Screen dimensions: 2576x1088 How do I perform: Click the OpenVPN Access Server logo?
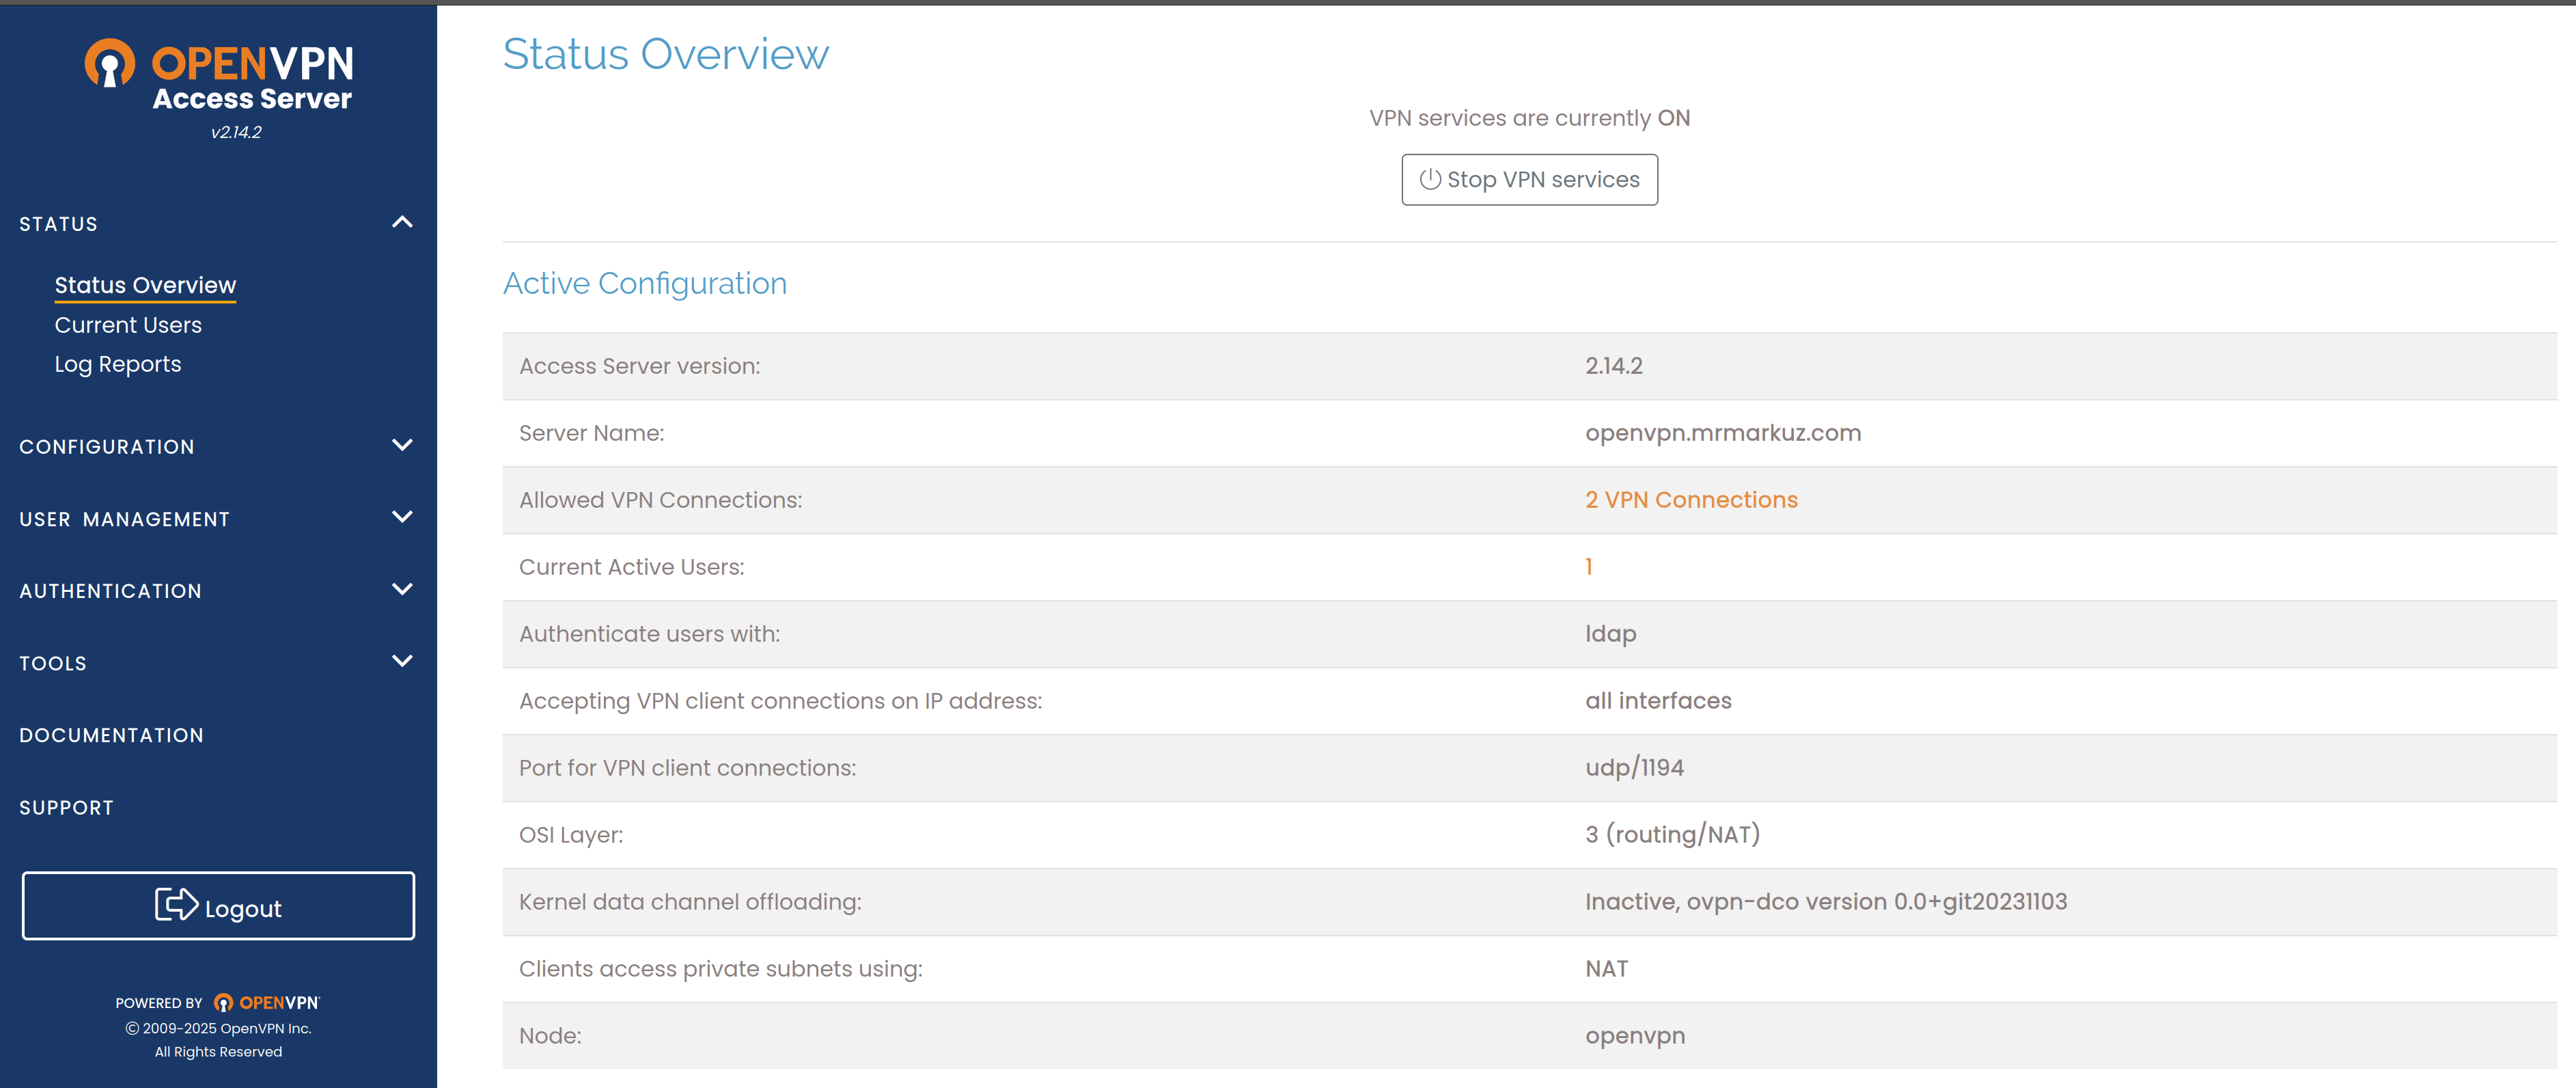218,76
